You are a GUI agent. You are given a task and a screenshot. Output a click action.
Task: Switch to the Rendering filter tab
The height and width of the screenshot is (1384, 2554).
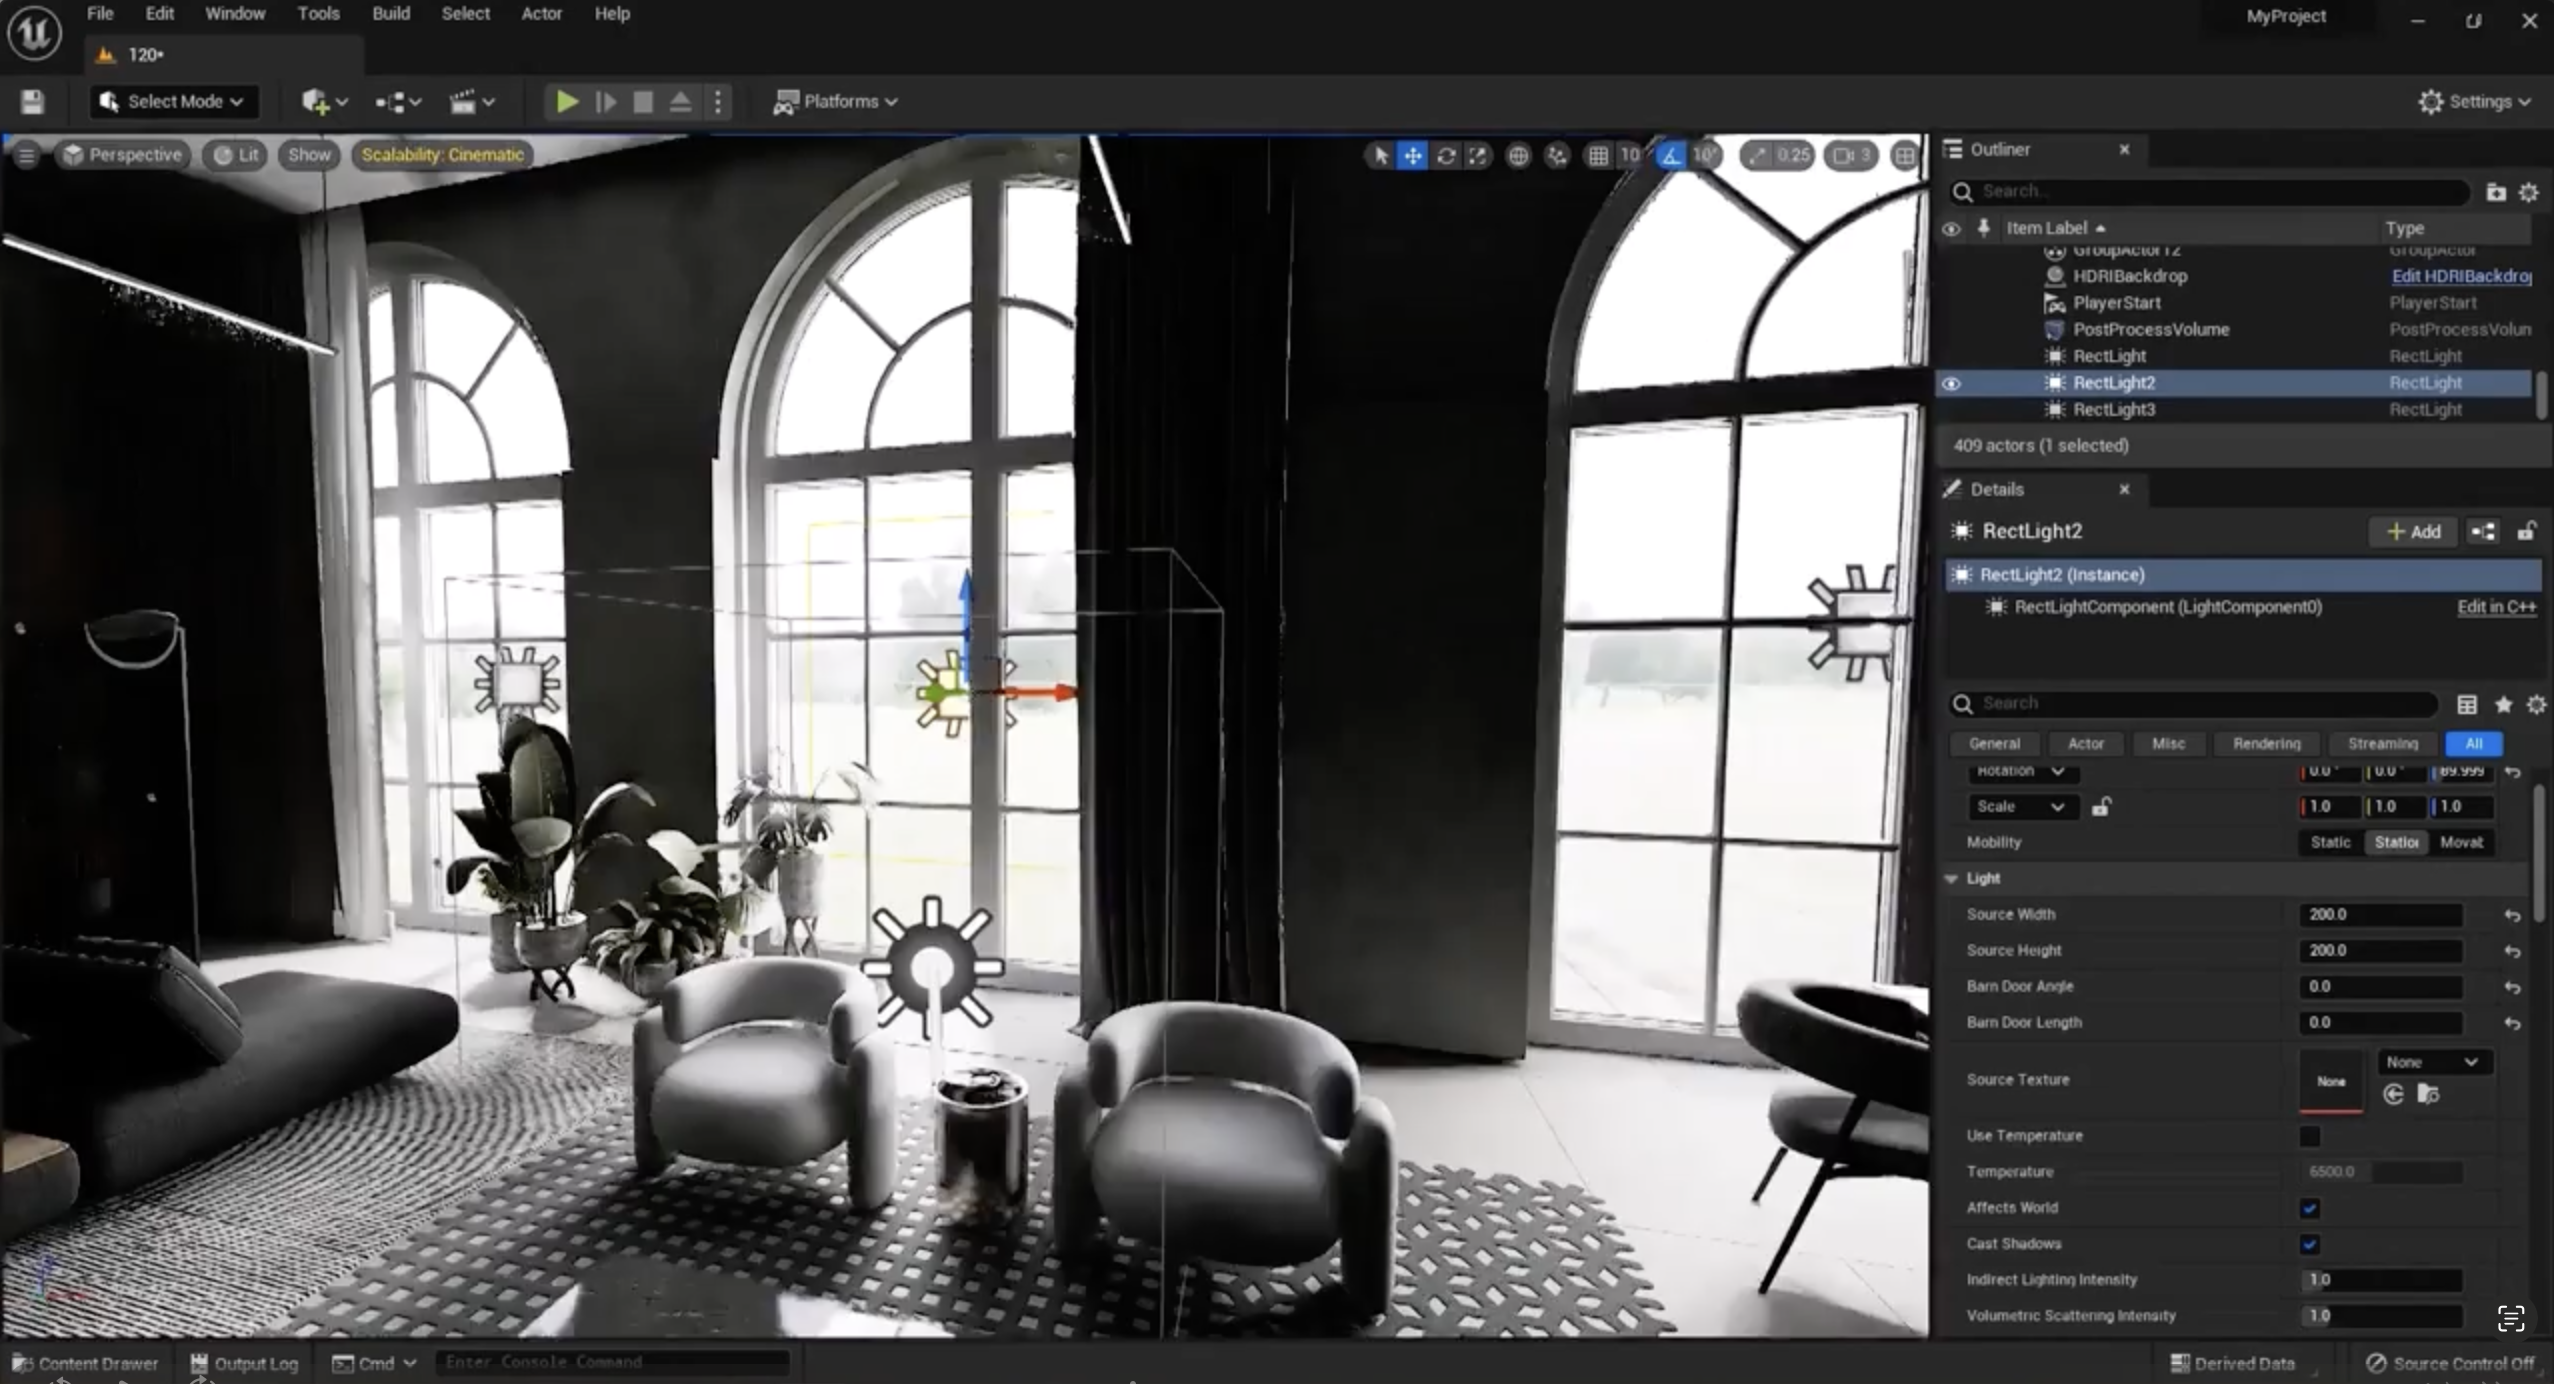[2266, 744]
